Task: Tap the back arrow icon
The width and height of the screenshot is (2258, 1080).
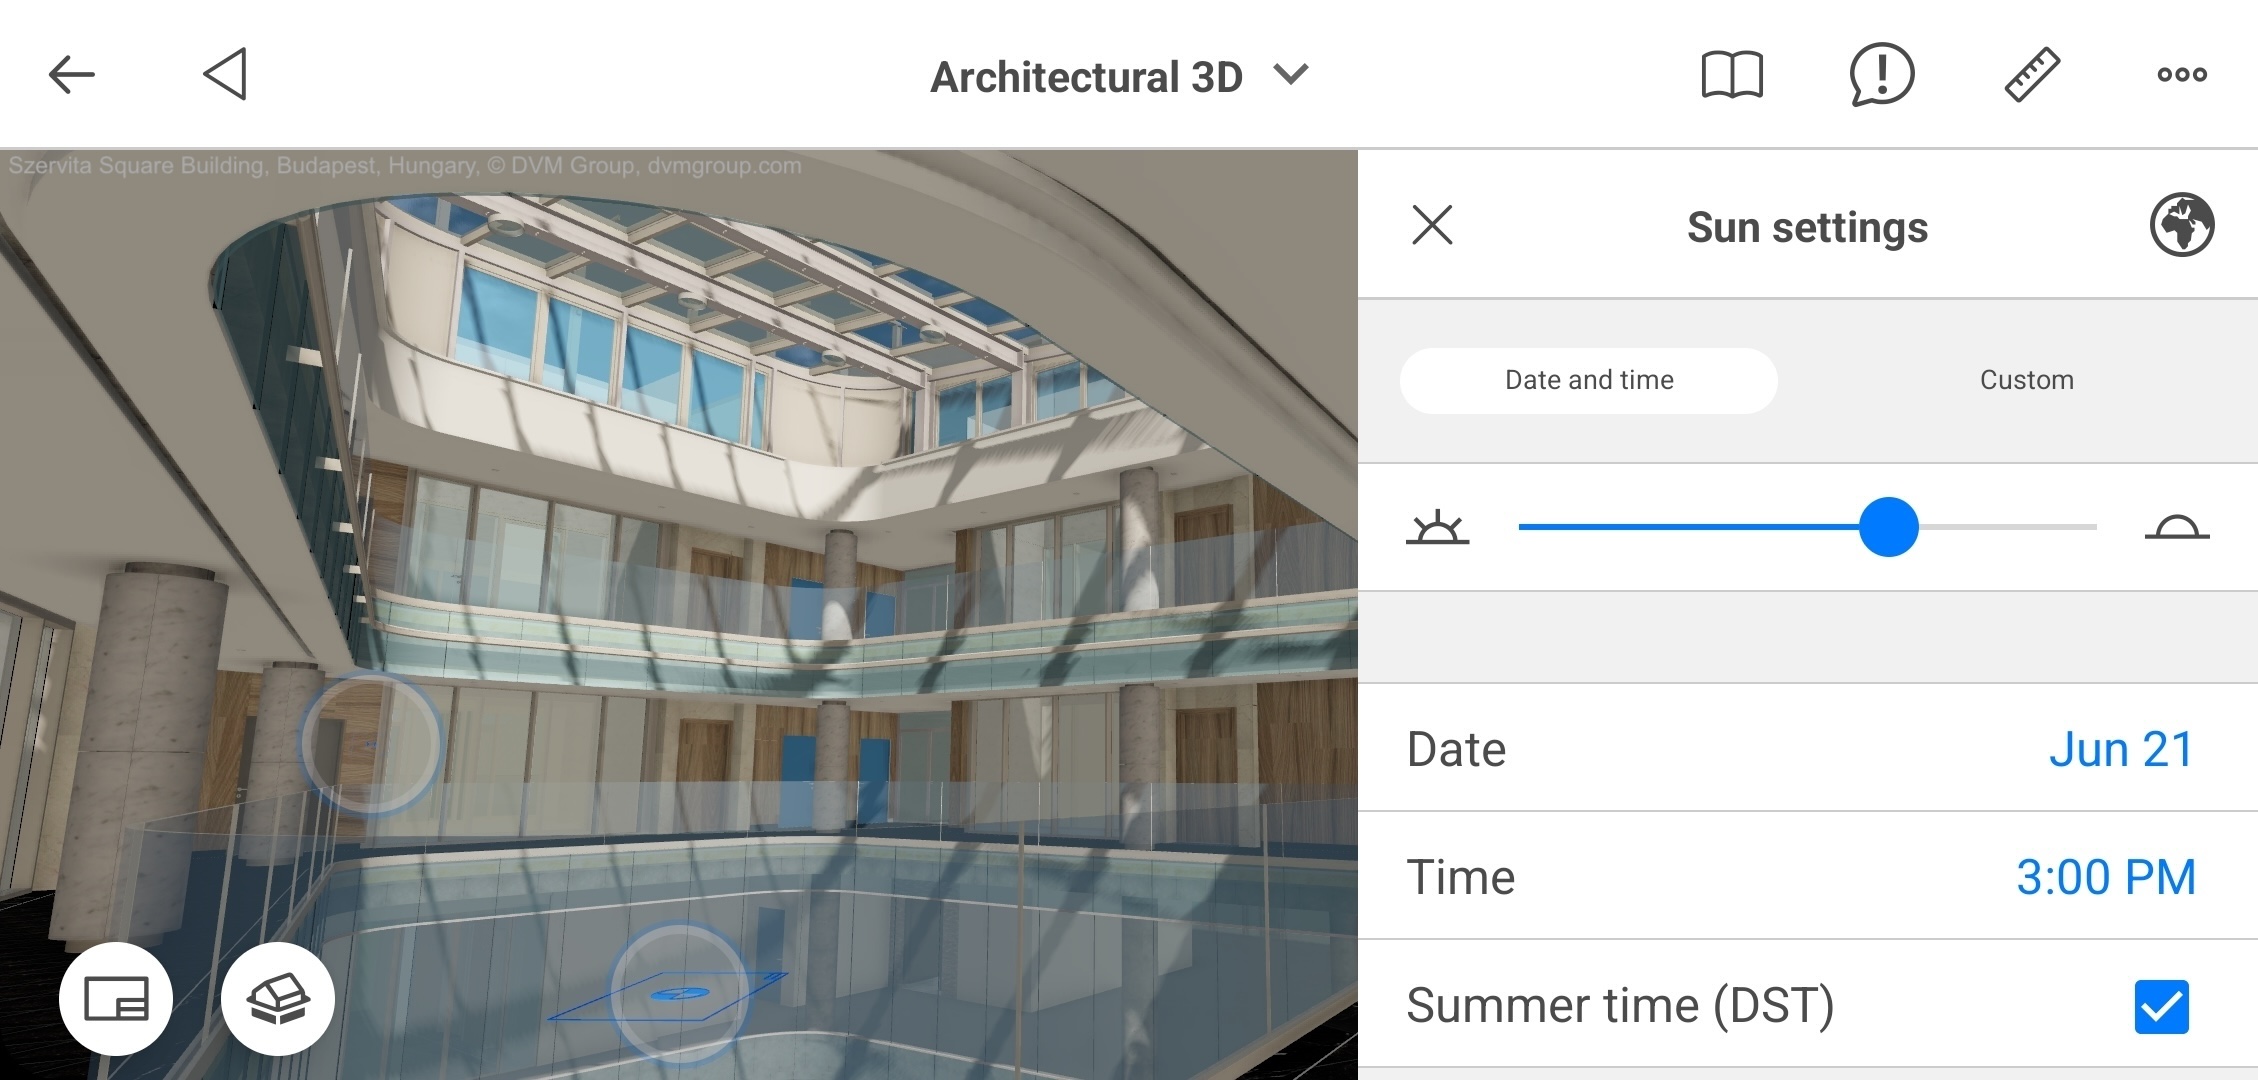Action: coord(71,74)
